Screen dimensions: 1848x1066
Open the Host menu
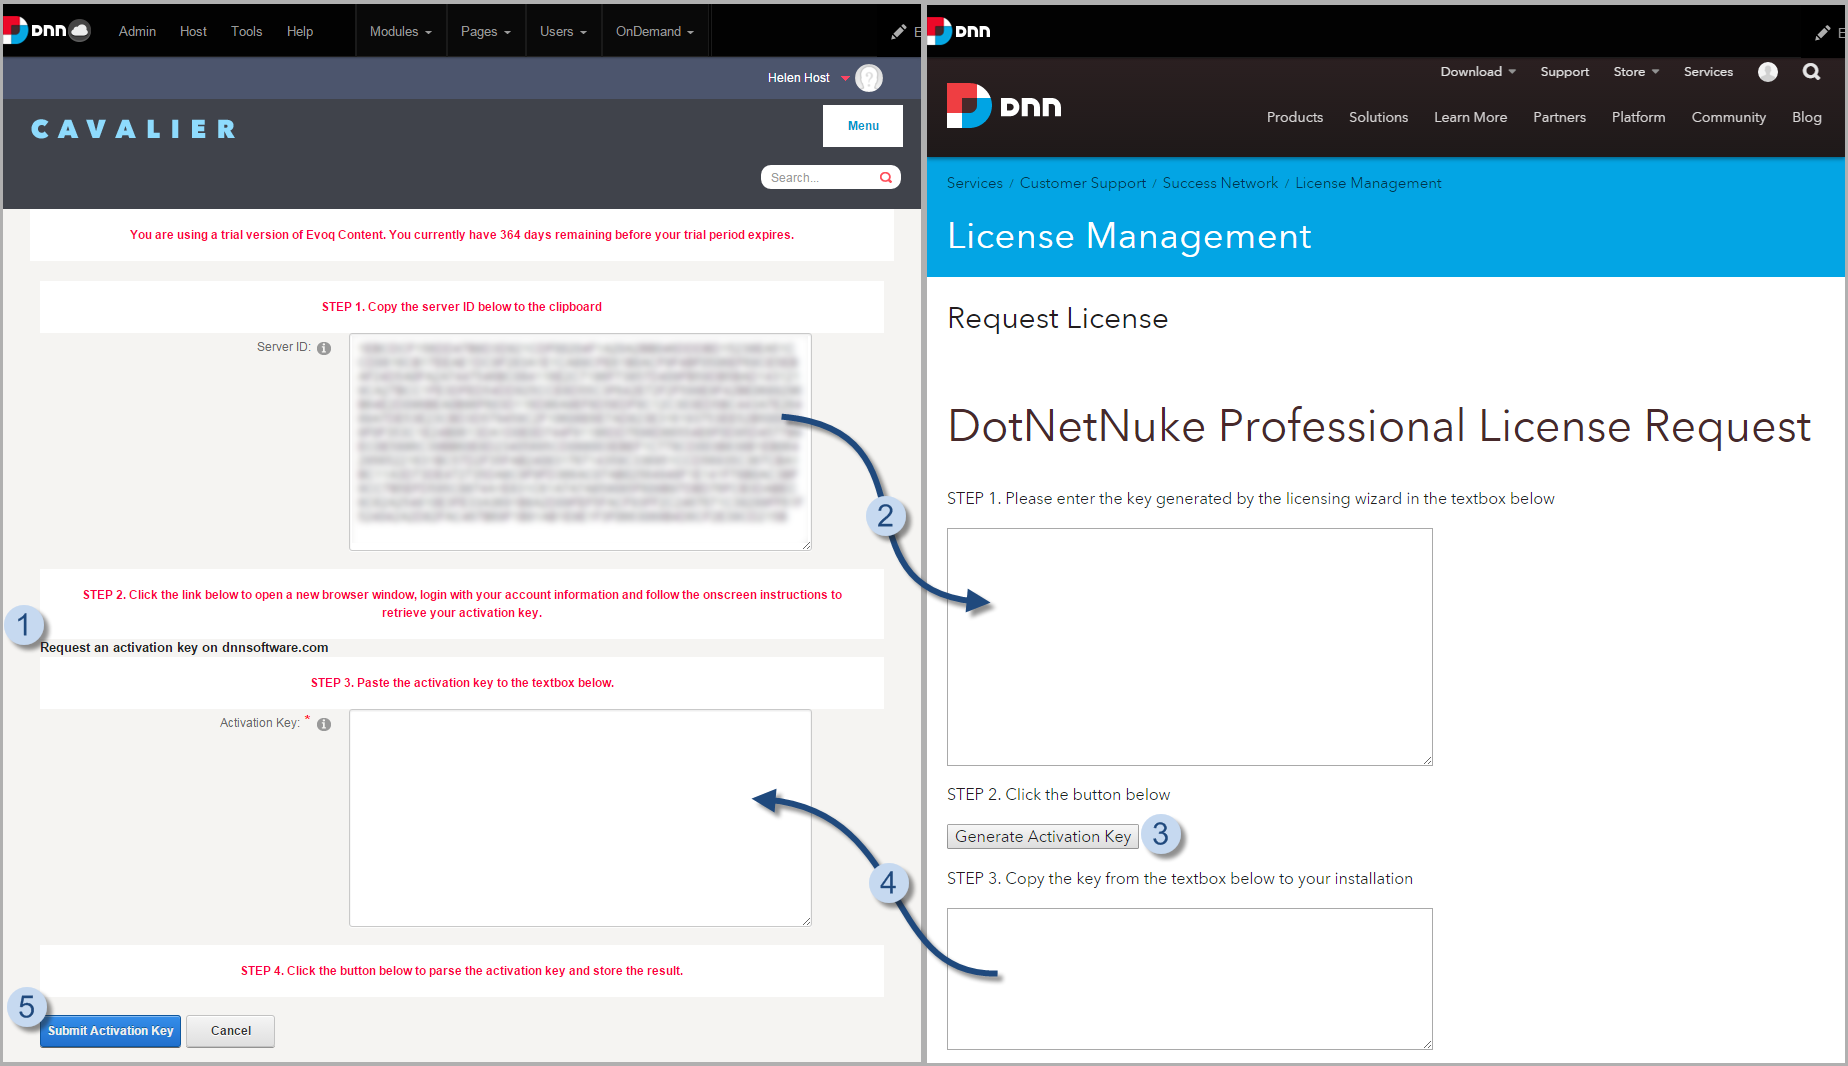(193, 31)
